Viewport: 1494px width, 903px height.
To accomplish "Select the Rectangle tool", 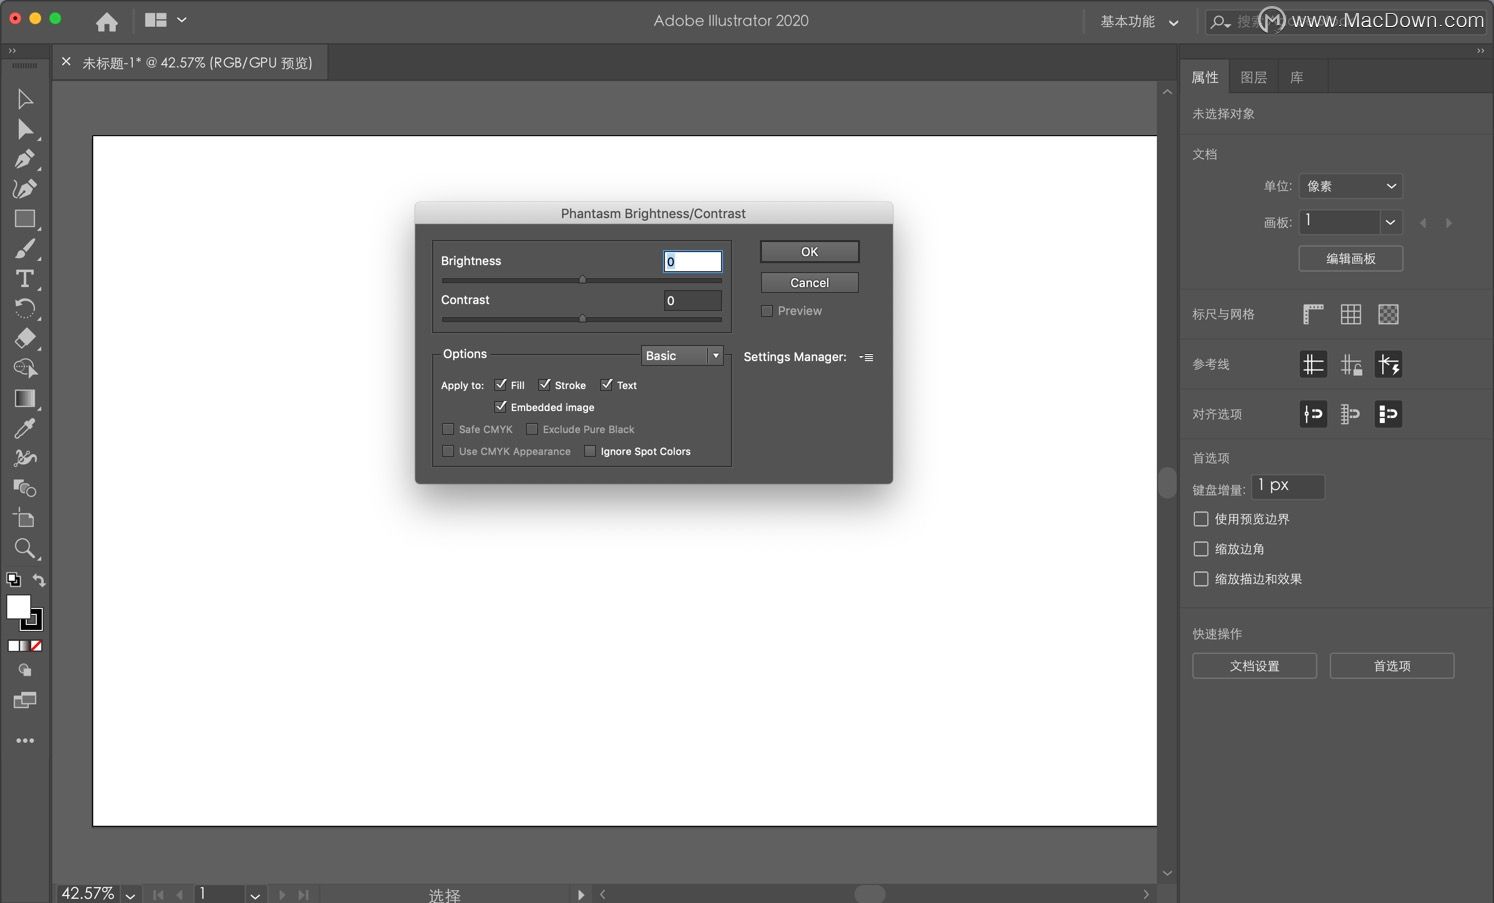I will tap(25, 219).
